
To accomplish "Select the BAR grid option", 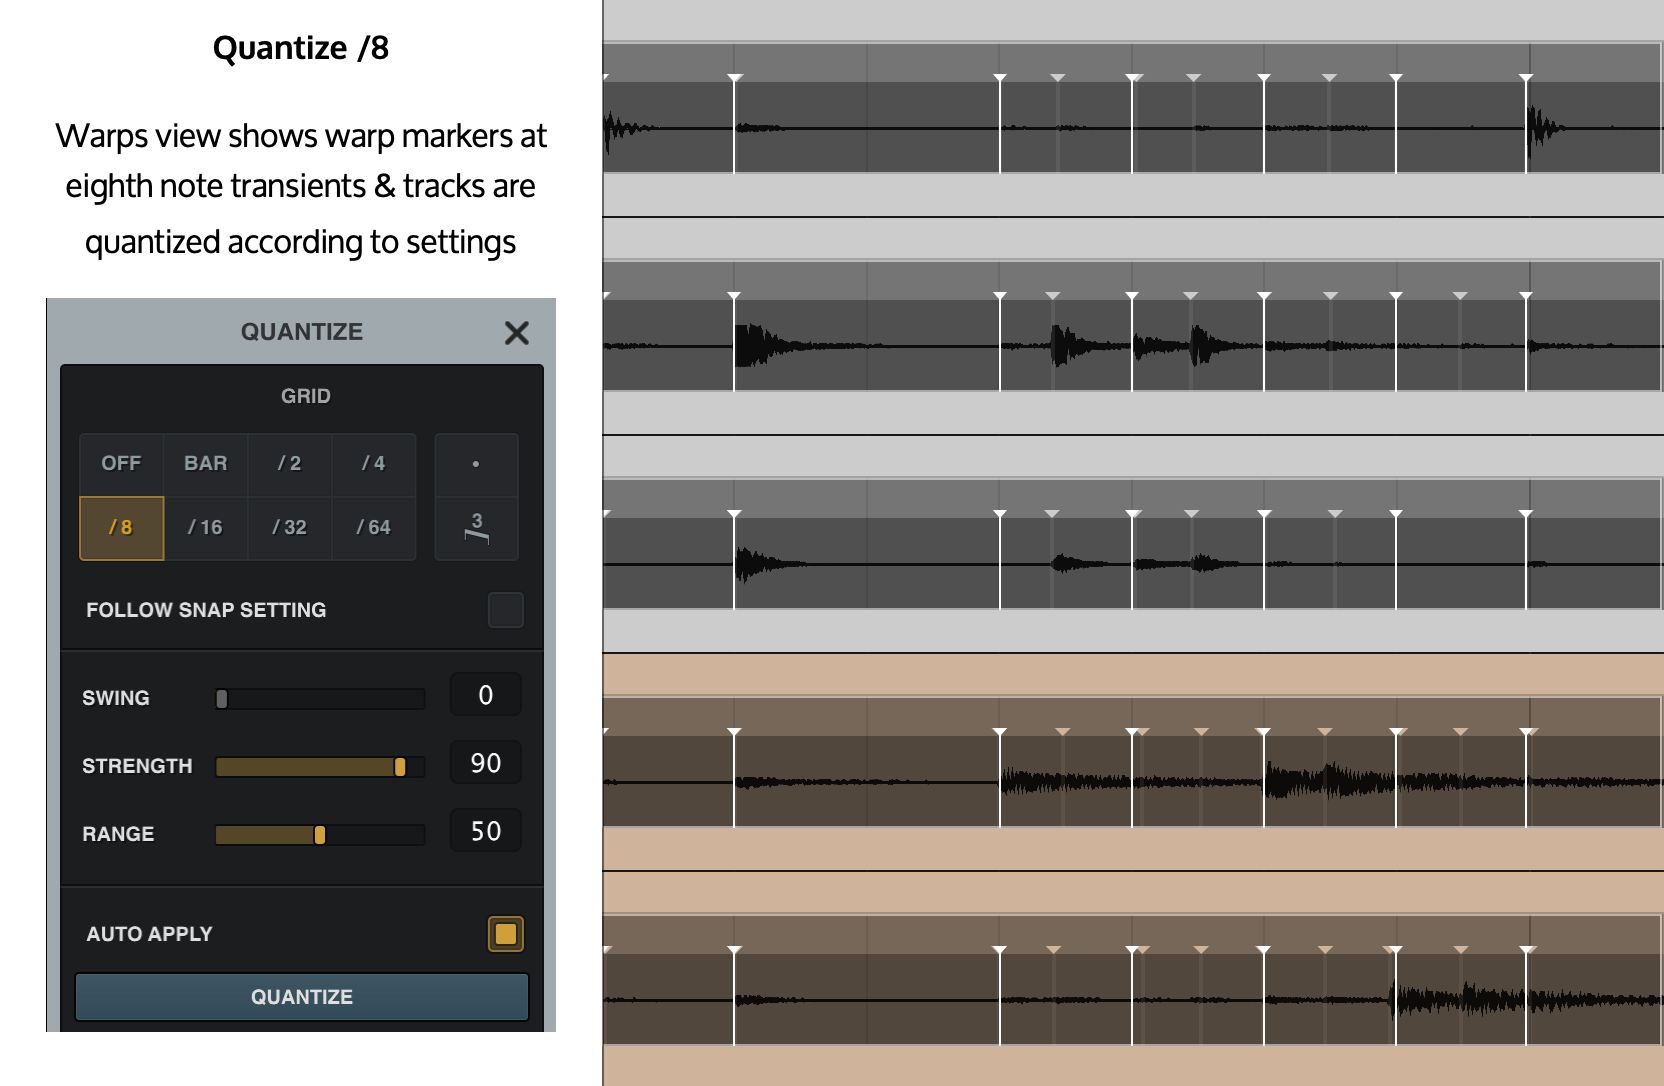I will click(x=206, y=464).
